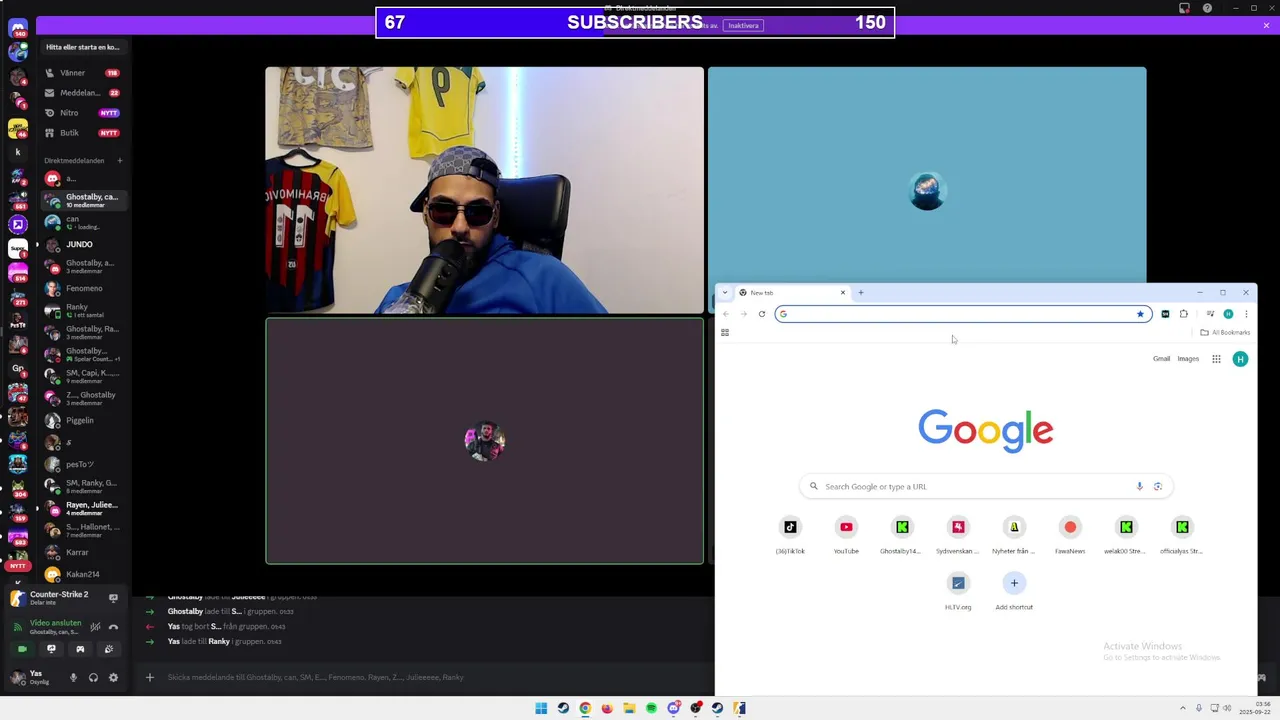Screen dimensions: 1280x720
Task: Open the Google apps grid
Action: [1216, 359]
